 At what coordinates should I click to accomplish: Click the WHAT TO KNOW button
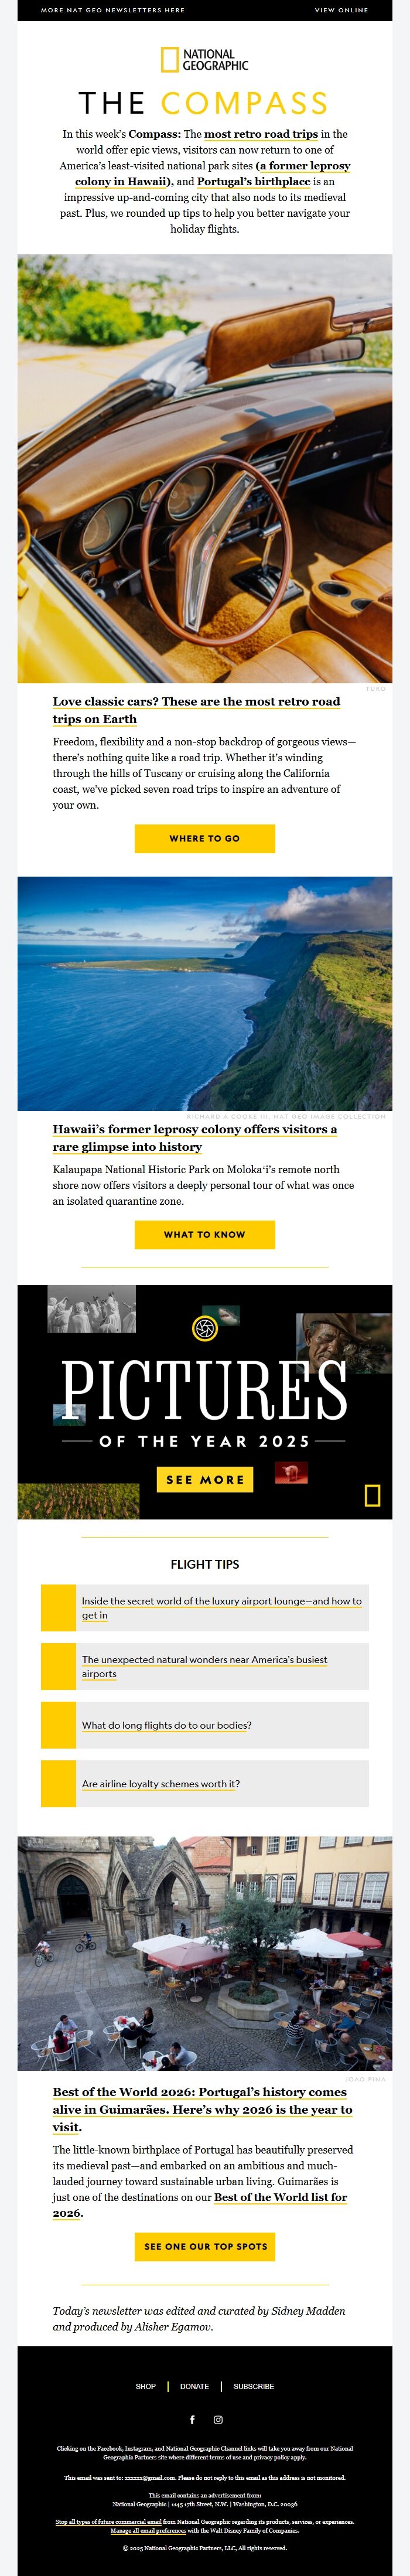click(205, 1234)
